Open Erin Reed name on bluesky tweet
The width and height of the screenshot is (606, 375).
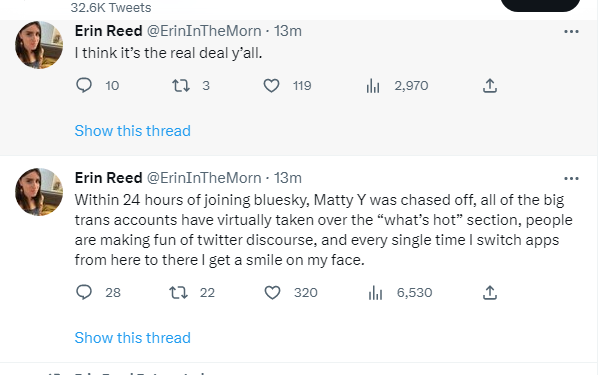(x=109, y=178)
